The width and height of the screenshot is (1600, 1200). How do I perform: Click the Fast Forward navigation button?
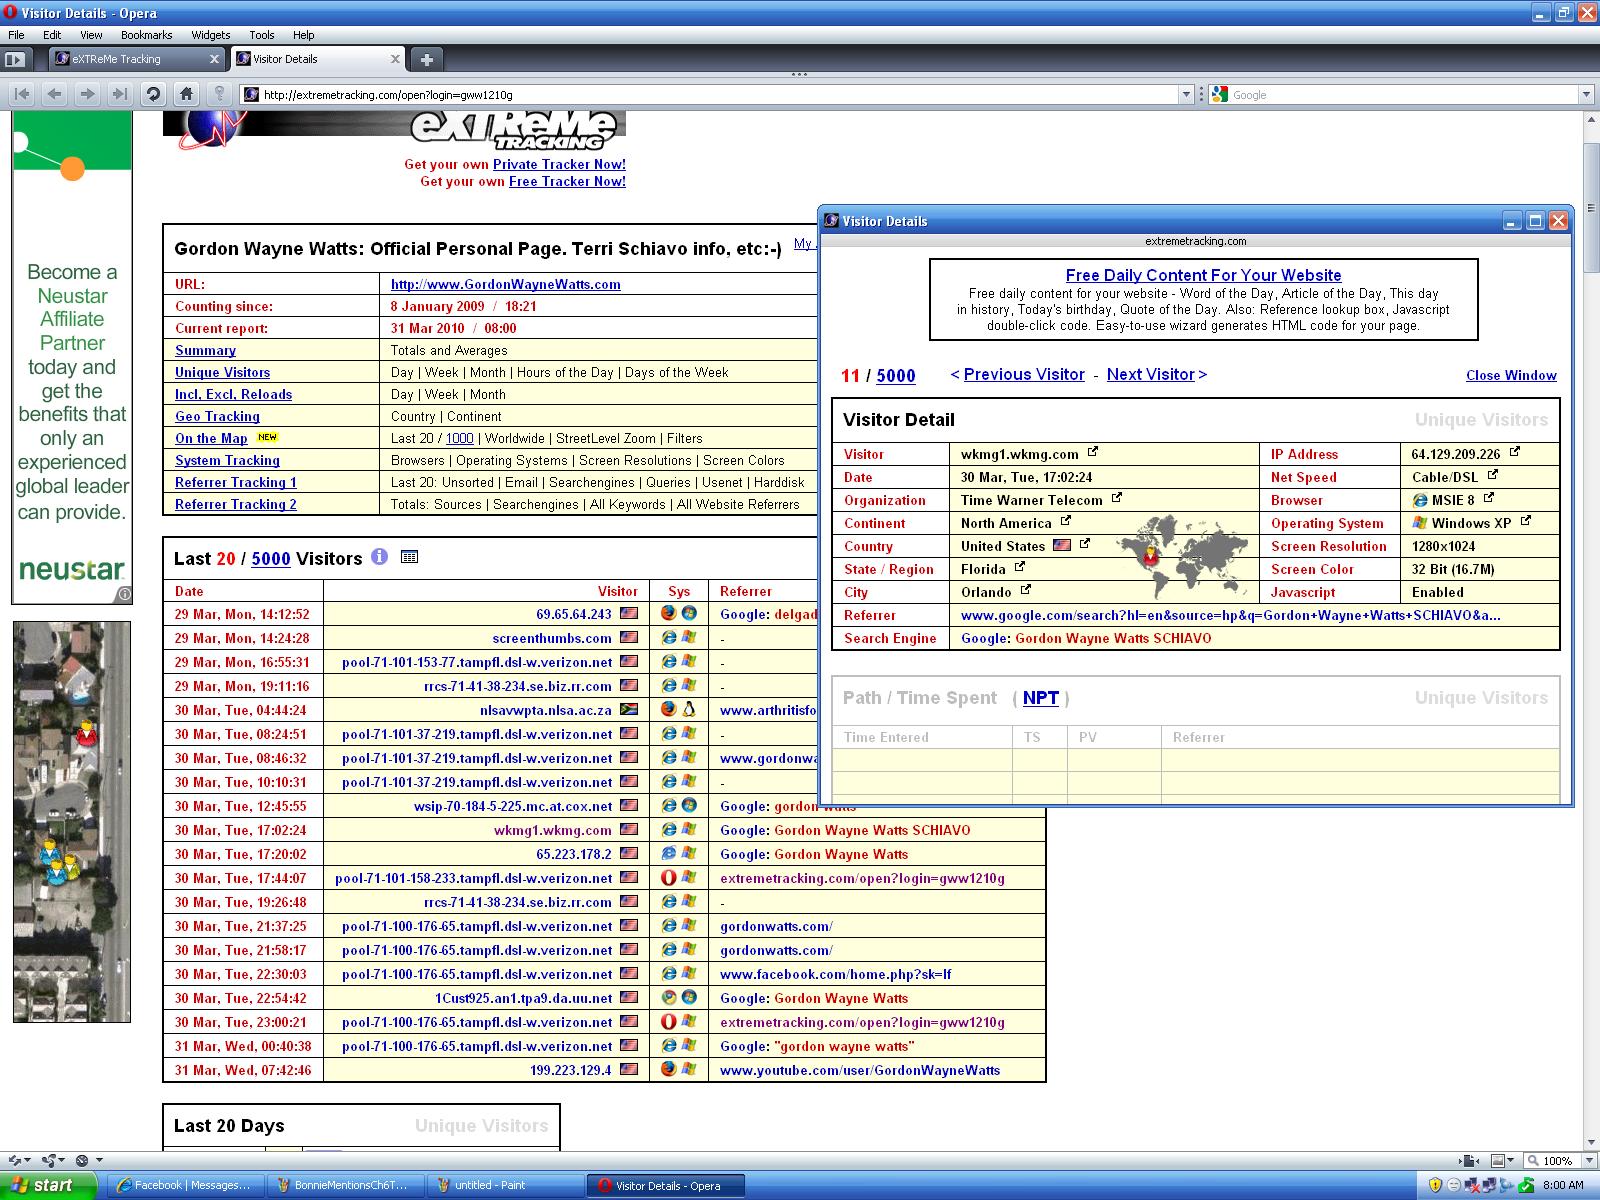(x=120, y=94)
